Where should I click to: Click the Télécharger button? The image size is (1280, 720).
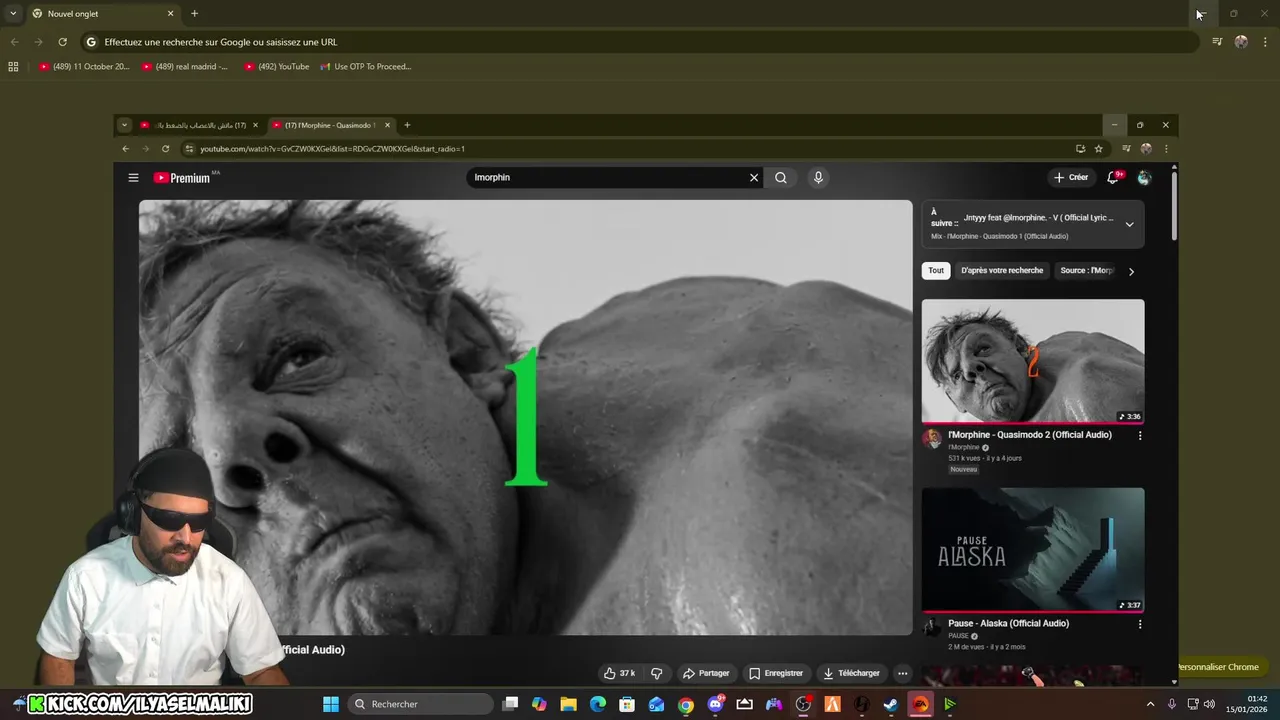(x=850, y=673)
